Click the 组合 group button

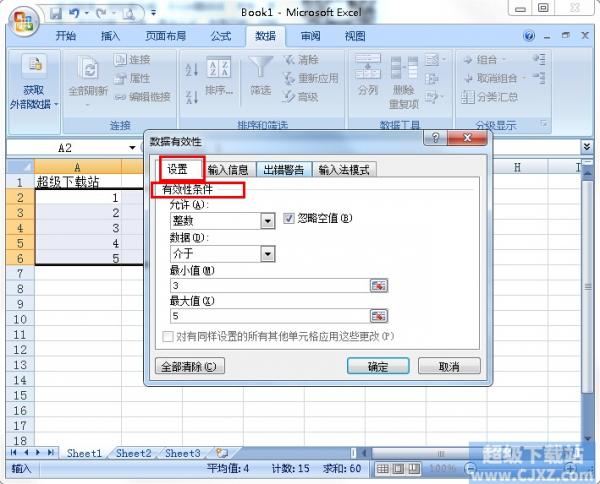pos(484,59)
